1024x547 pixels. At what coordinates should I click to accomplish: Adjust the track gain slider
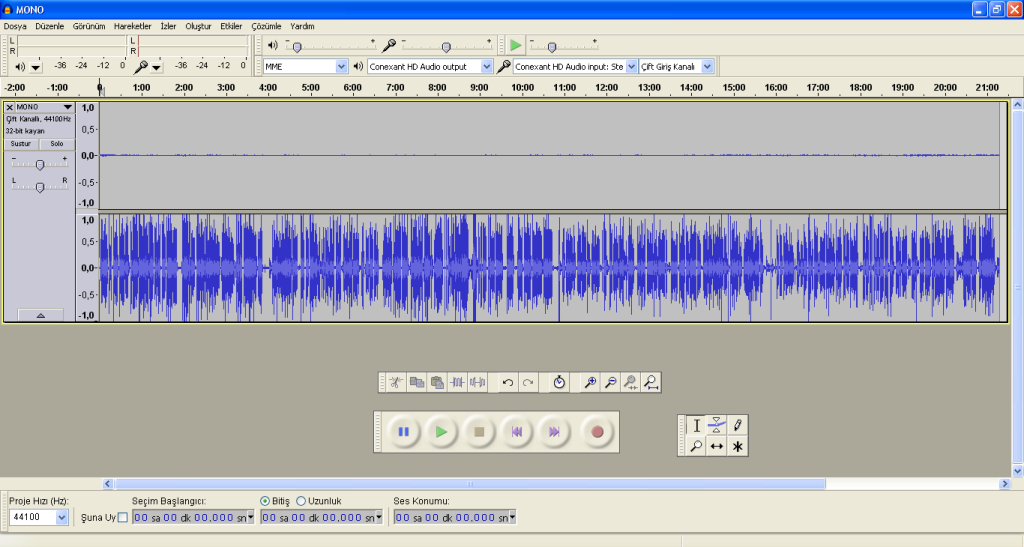tap(40, 165)
